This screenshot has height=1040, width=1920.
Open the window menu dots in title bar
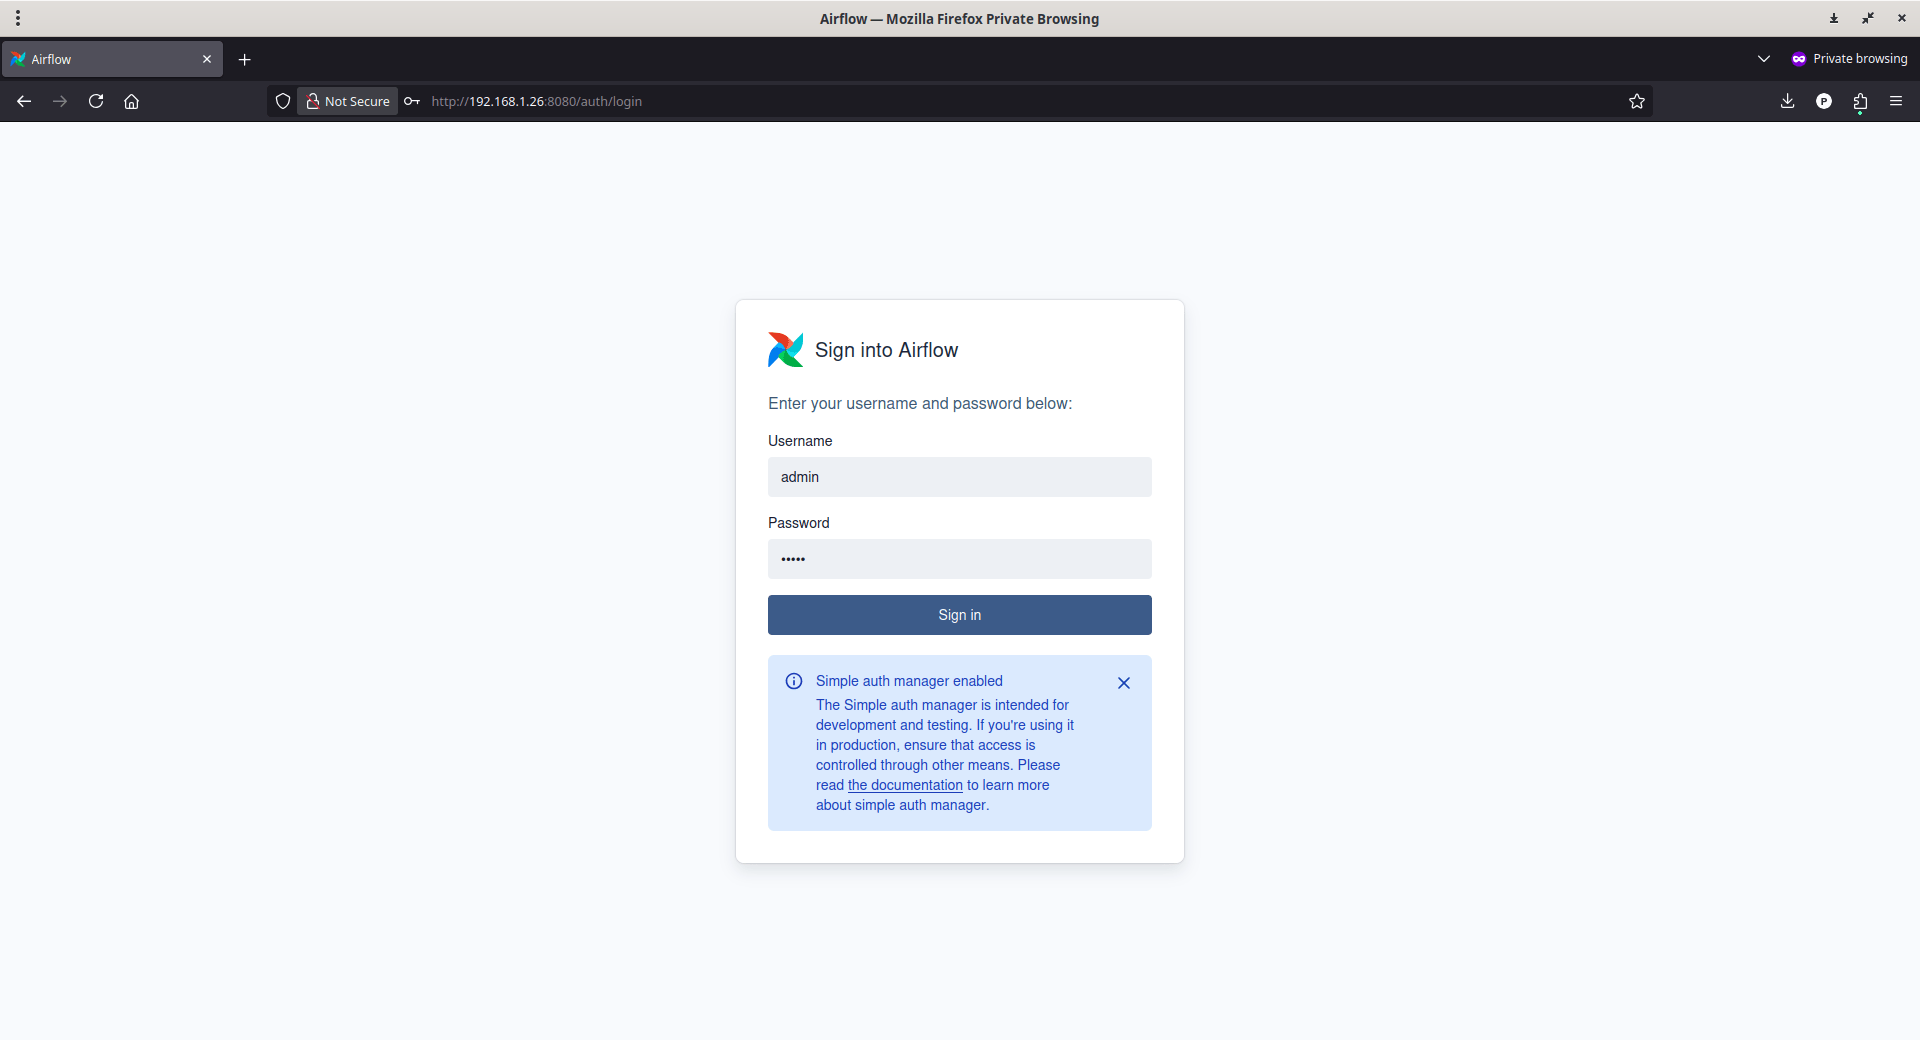18,18
